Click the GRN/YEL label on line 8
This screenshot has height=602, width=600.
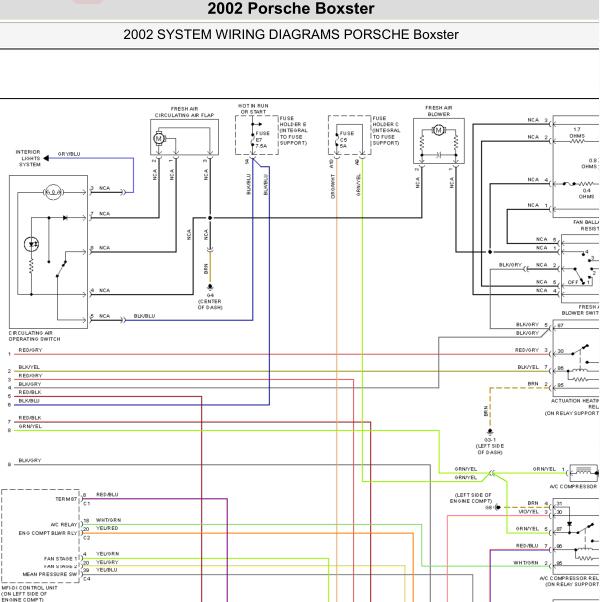30,426
